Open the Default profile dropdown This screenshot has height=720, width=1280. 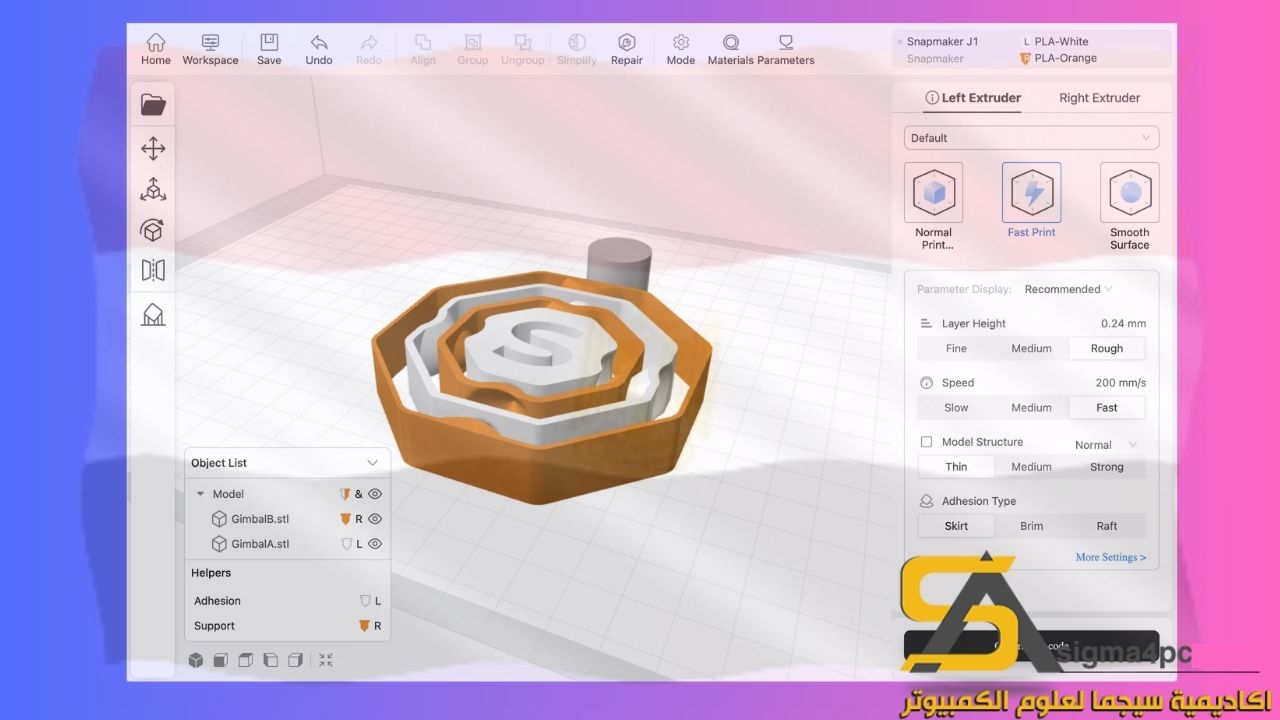(1031, 138)
